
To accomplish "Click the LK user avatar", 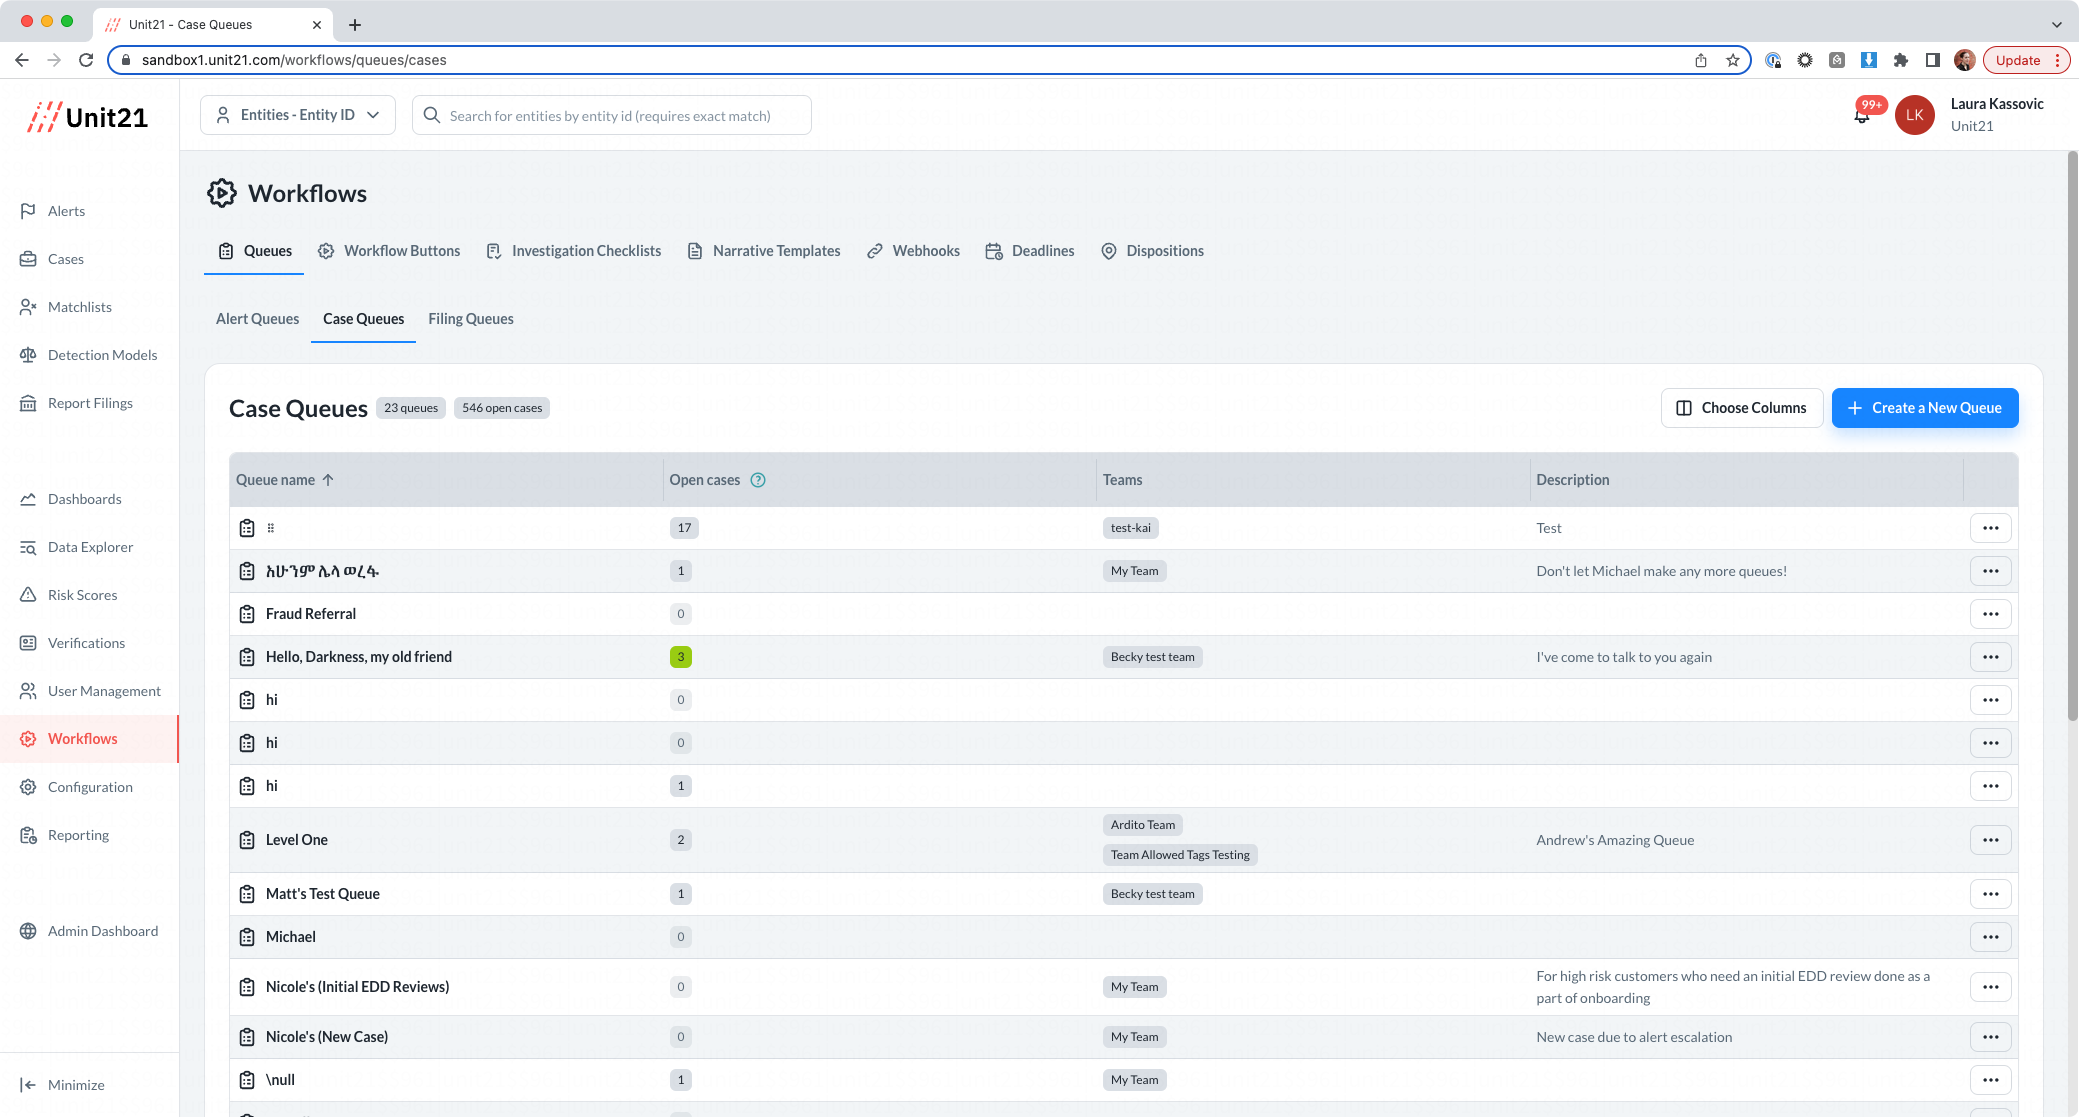I will click(x=1914, y=115).
